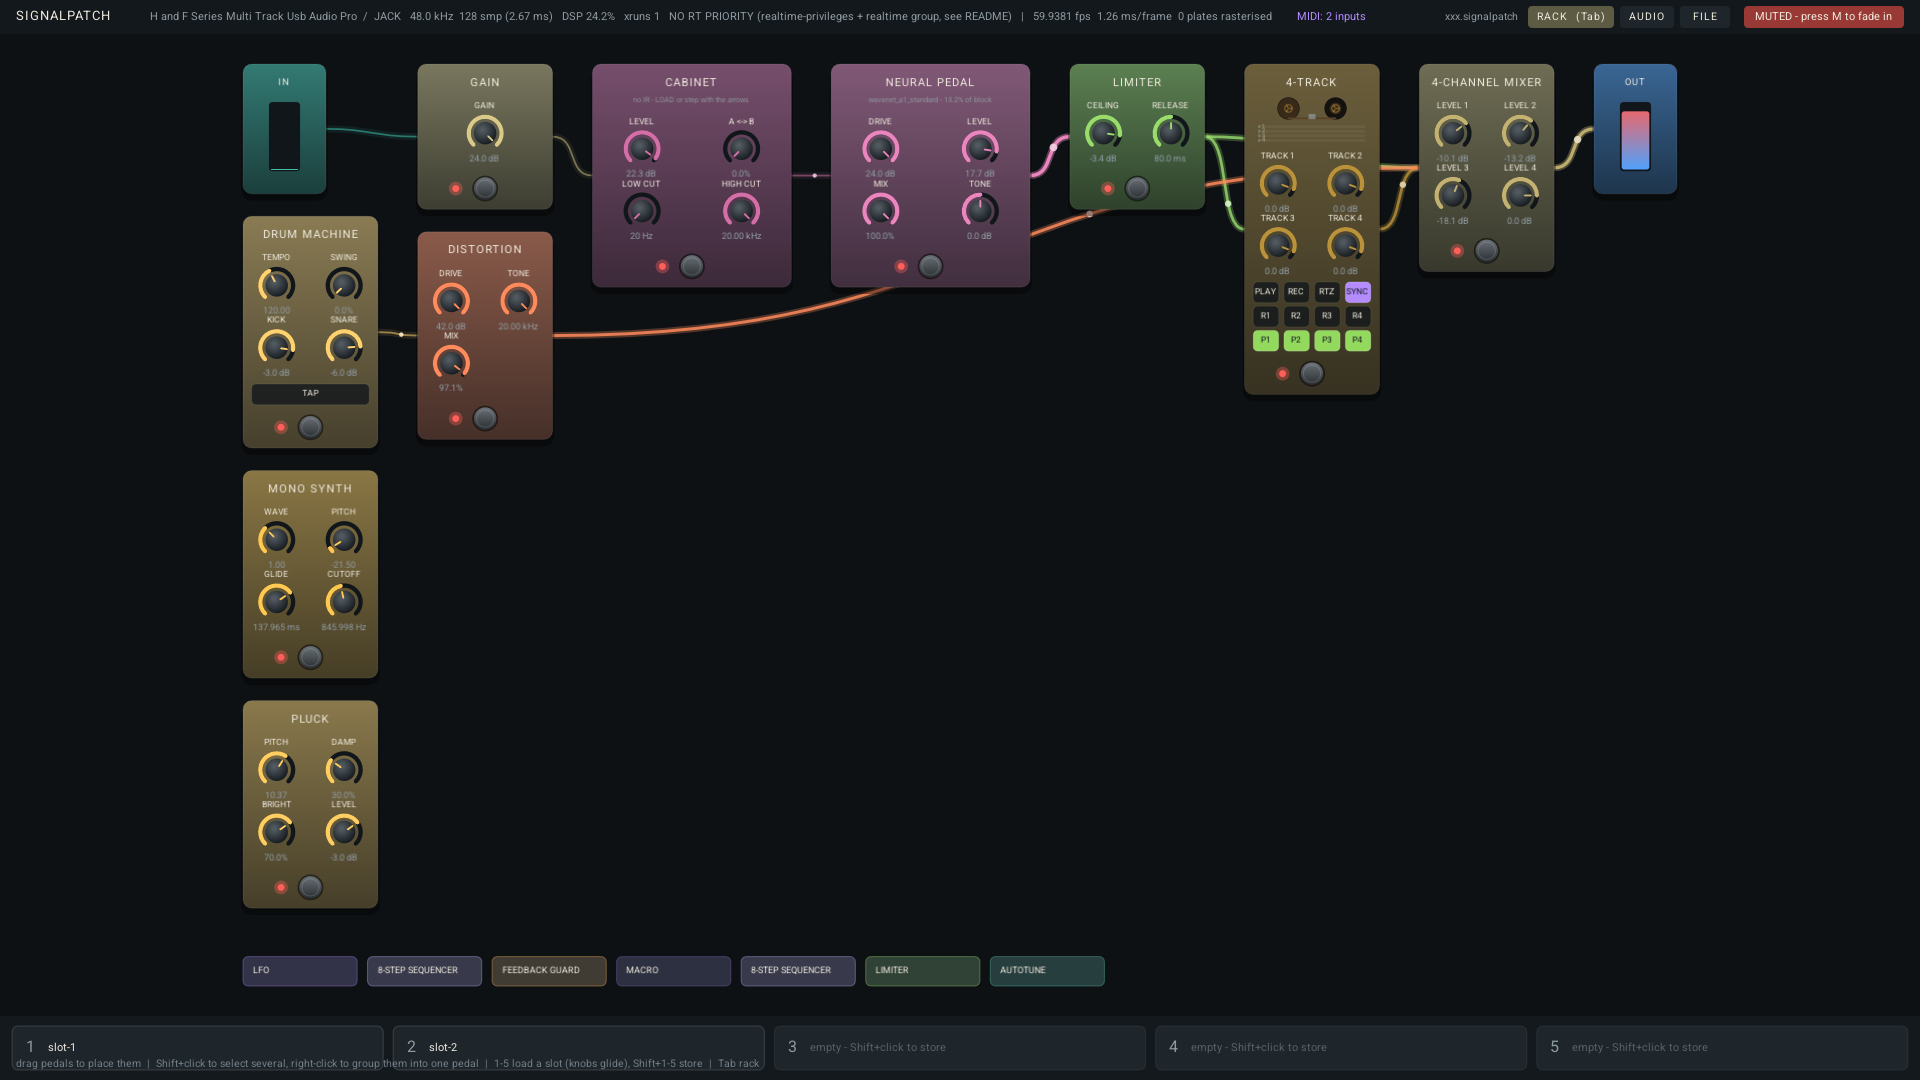Image resolution: width=1920 pixels, height=1080 pixels.
Task: Toggle the Gain pedal footswitch
Action: click(x=485, y=188)
